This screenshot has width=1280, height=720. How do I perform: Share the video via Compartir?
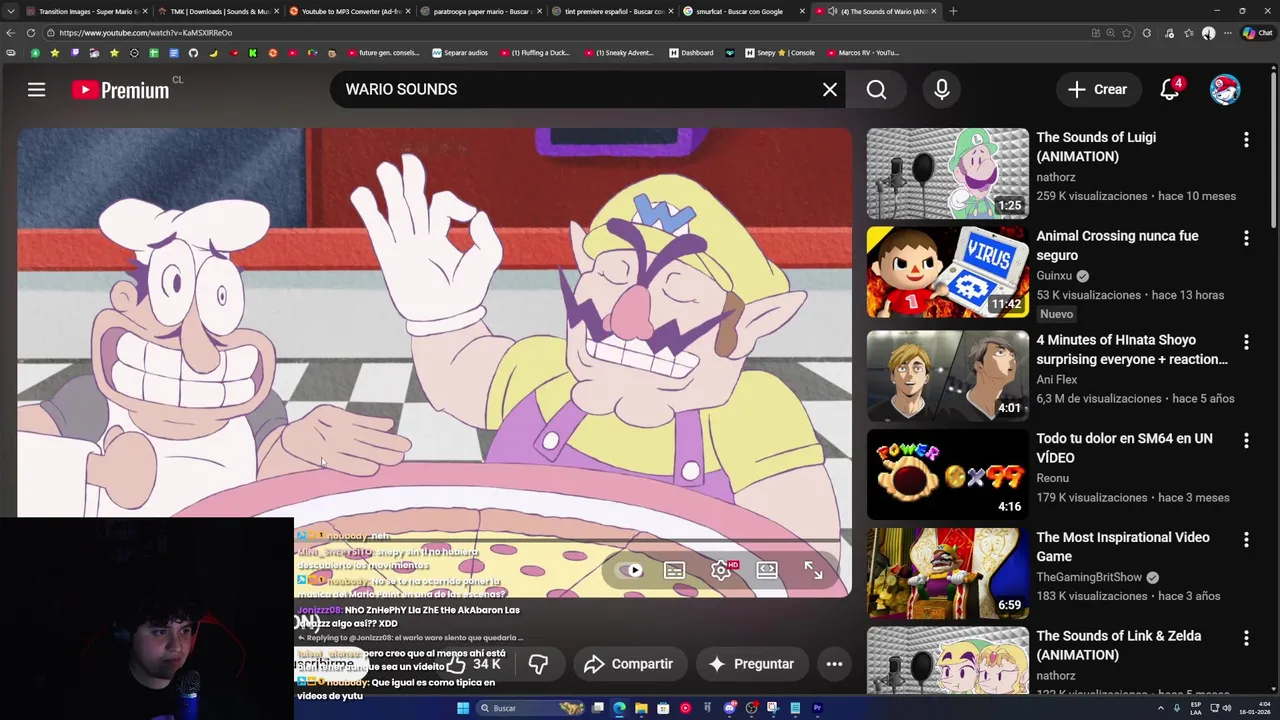click(629, 664)
